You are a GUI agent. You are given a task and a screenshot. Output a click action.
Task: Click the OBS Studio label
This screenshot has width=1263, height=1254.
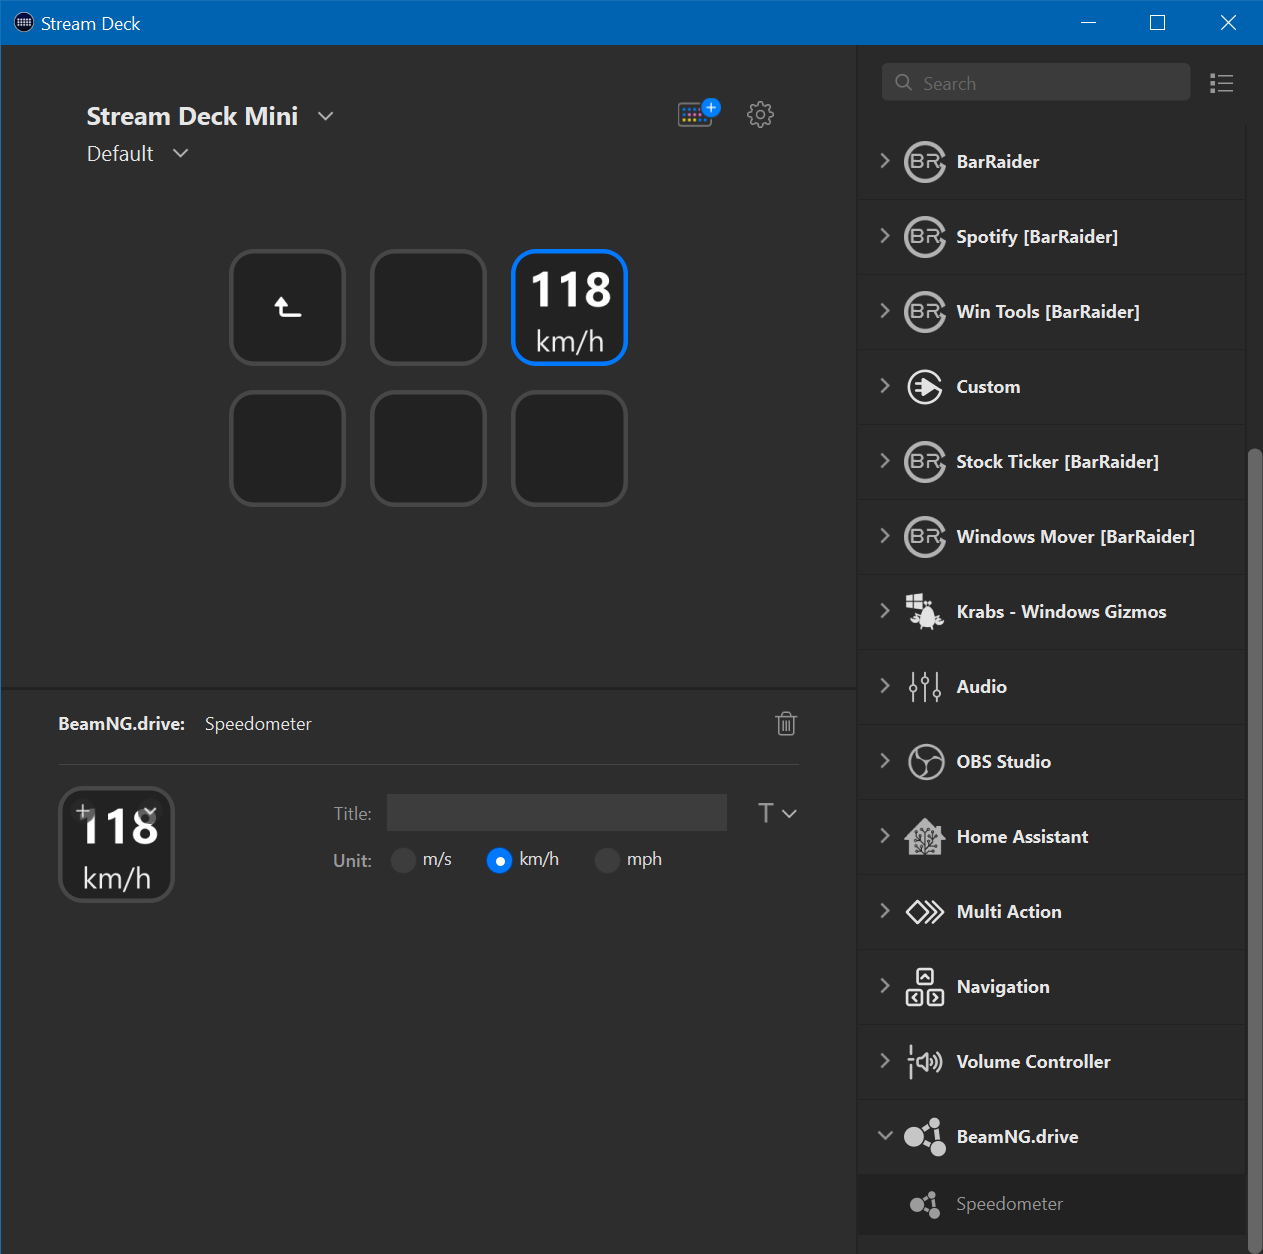click(x=1003, y=762)
